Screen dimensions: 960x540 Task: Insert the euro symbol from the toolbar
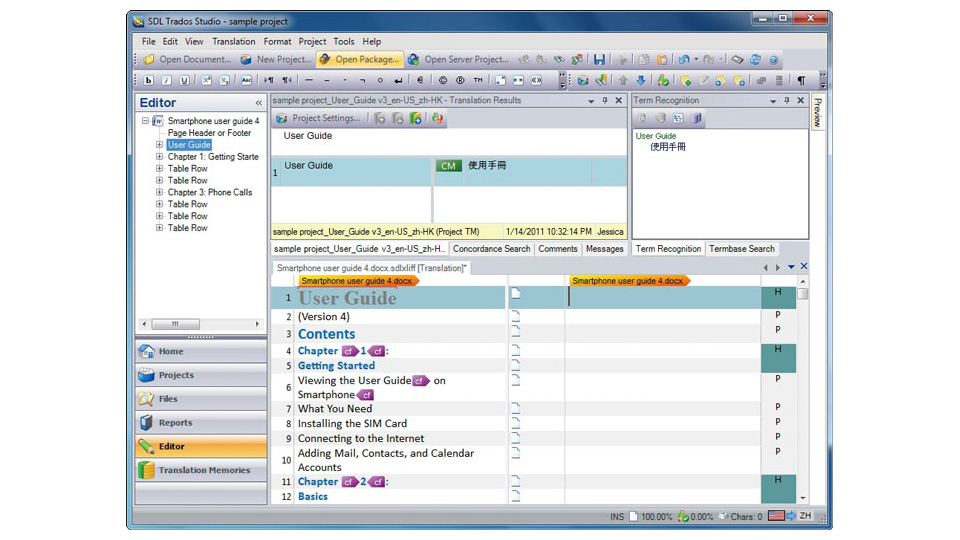pos(420,80)
